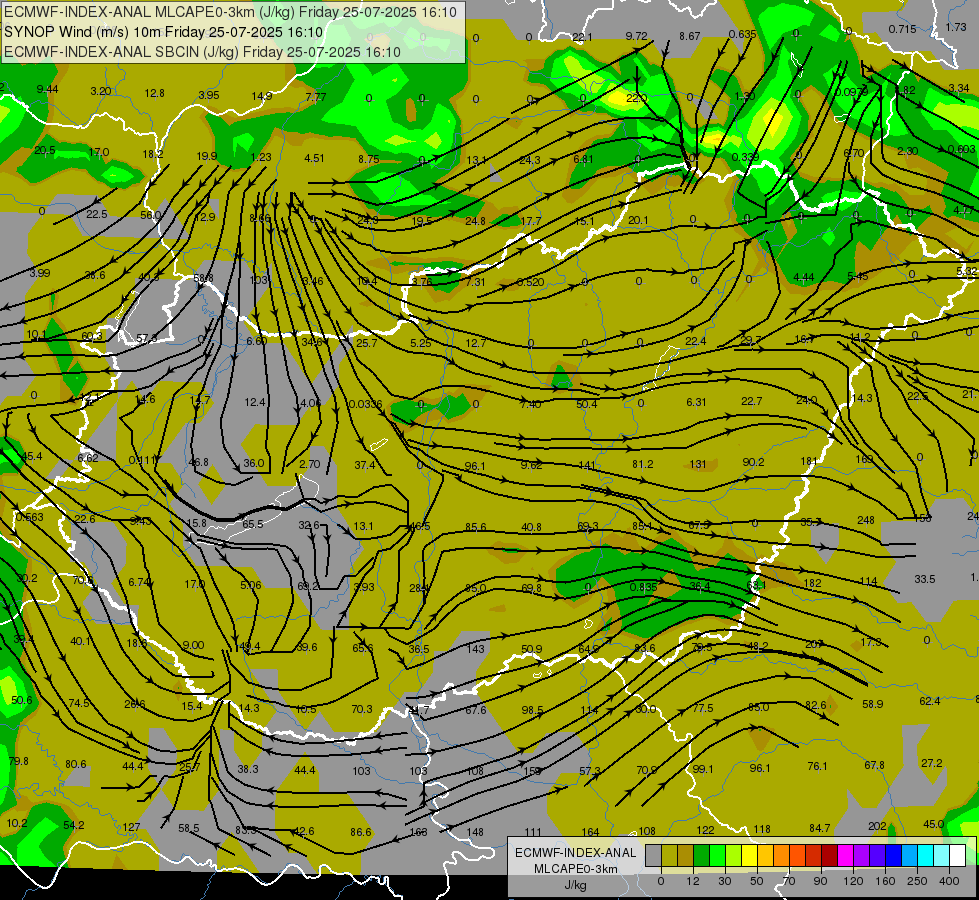Click the legend label 'MLCAPE0-3km'
The image size is (979, 900).
pyautogui.click(x=576, y=869)
